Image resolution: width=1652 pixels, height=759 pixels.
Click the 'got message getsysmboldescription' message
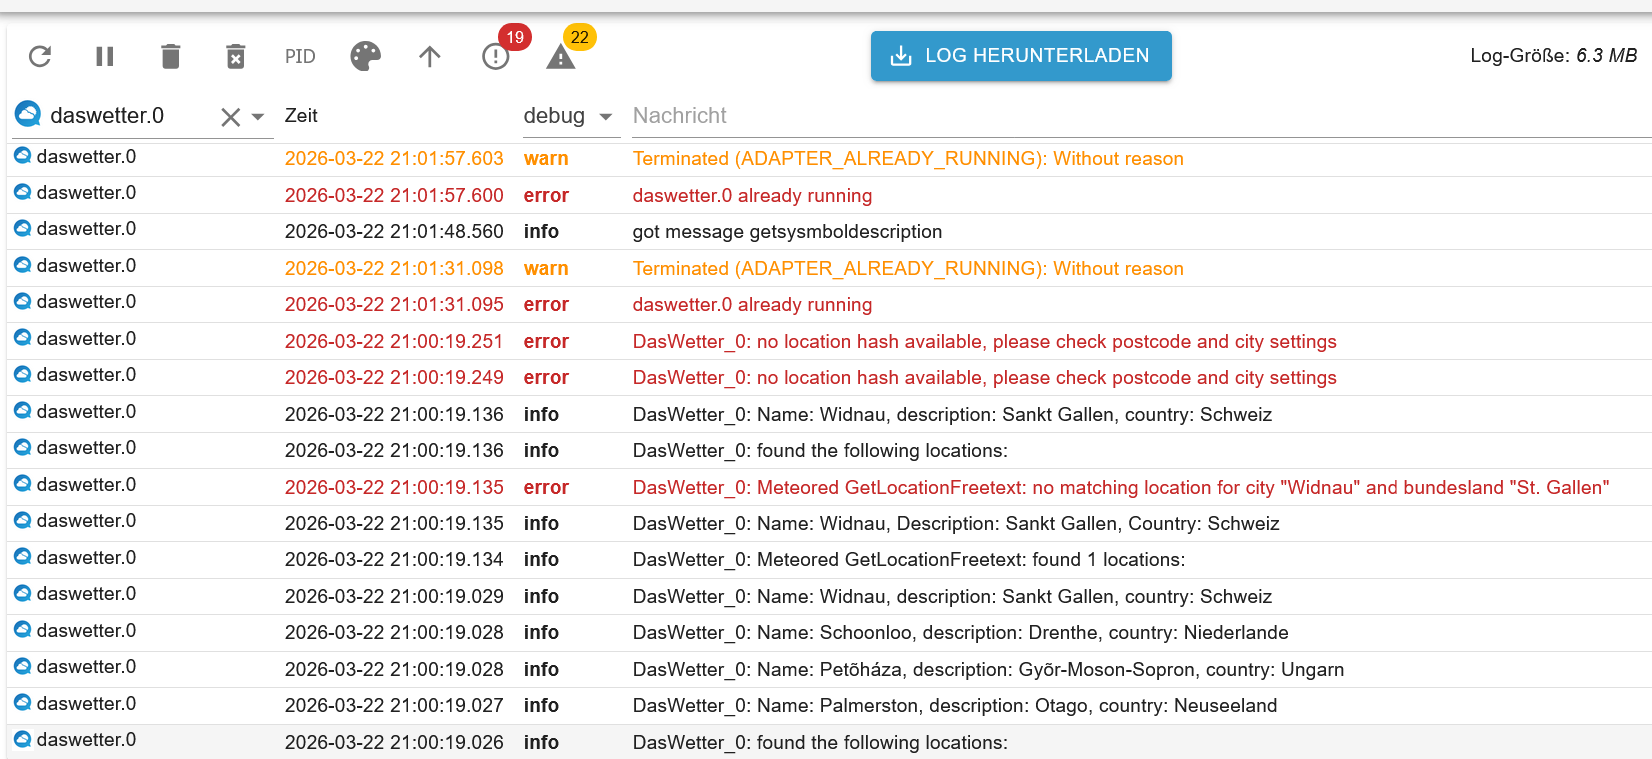[787, 232]
